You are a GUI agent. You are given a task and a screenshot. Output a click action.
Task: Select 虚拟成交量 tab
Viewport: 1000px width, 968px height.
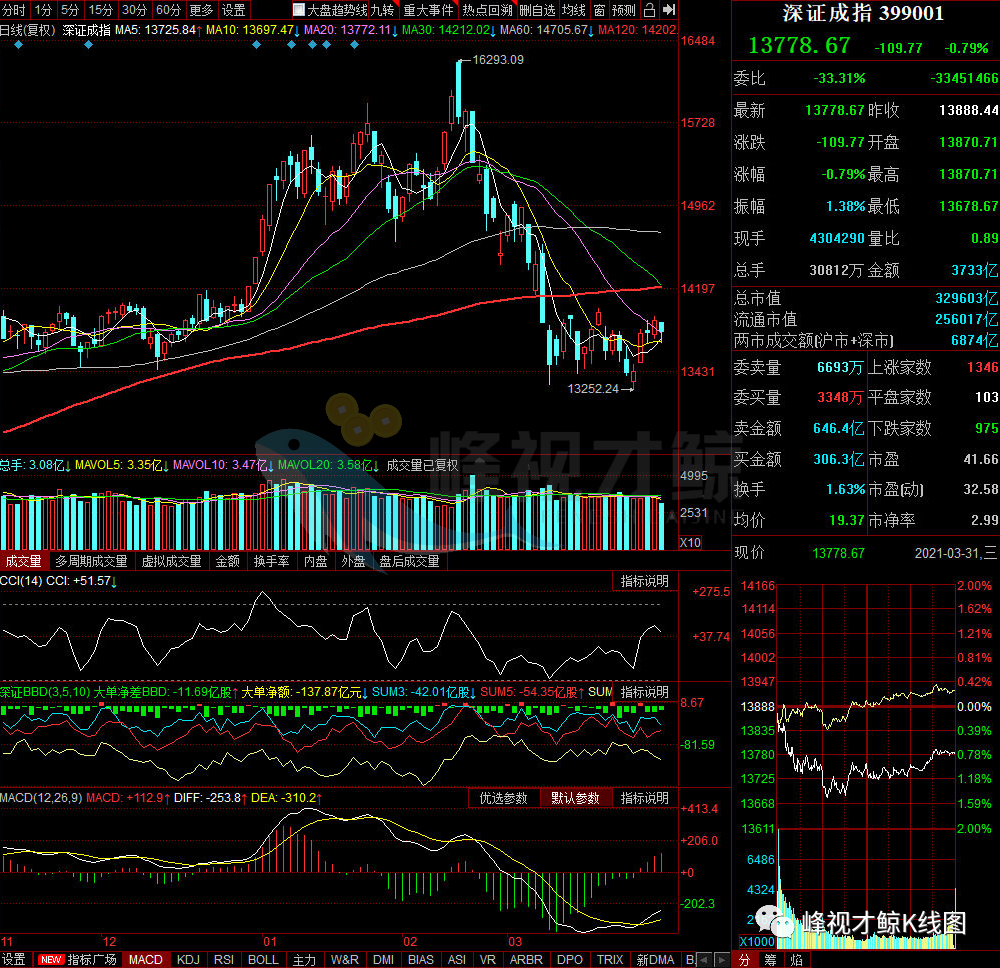(x=171, y=561)
